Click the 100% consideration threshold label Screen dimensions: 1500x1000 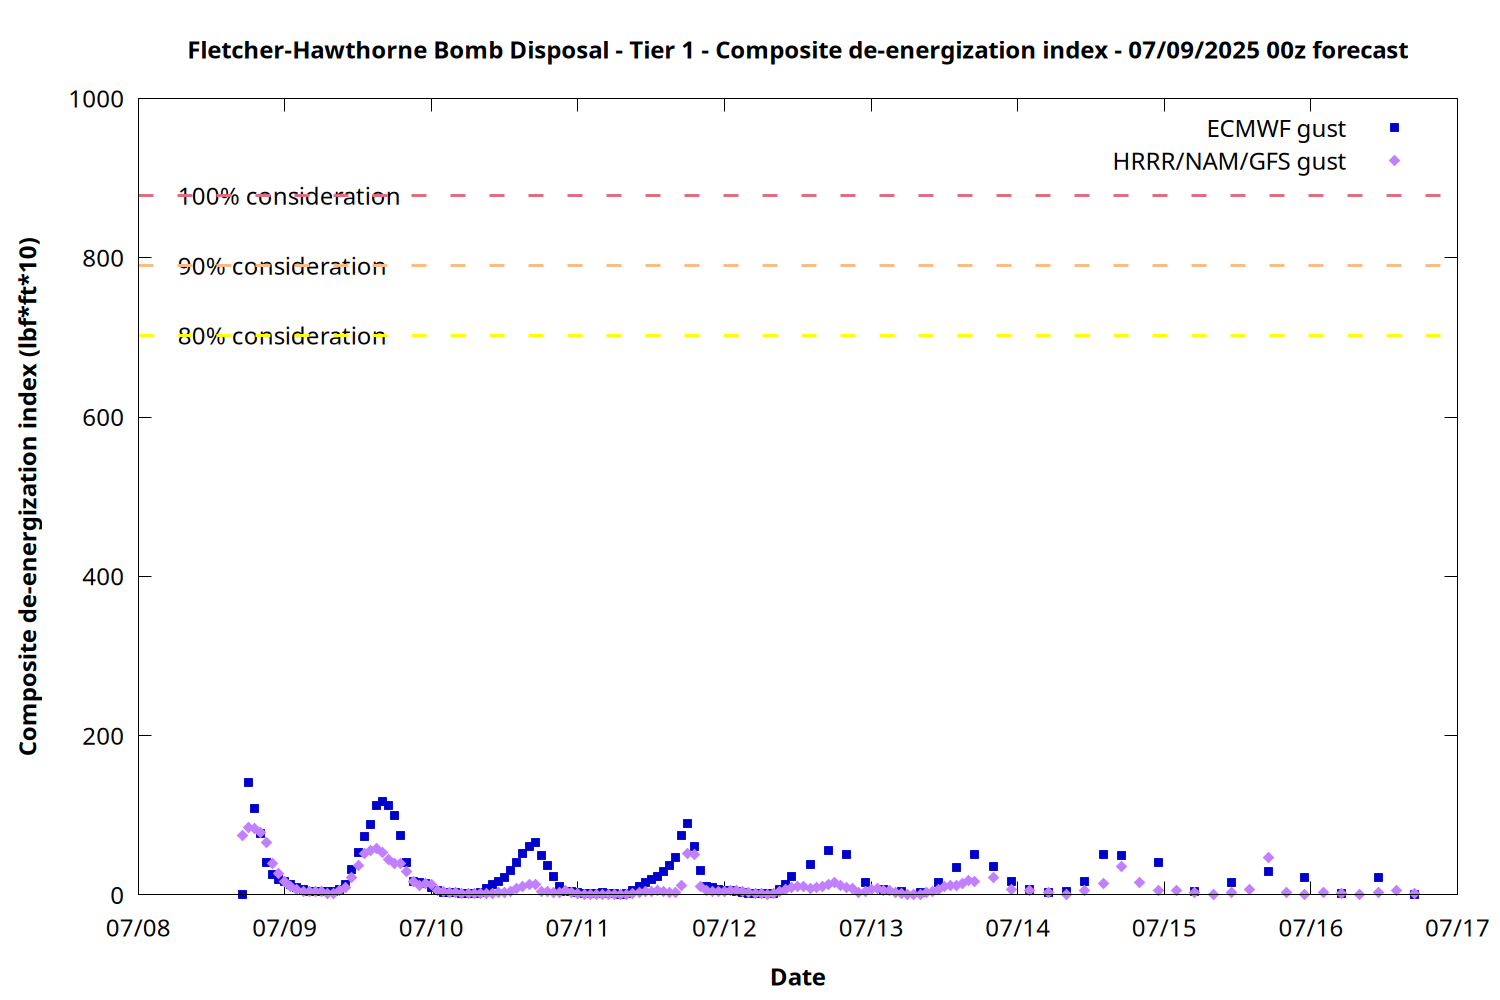289,197
